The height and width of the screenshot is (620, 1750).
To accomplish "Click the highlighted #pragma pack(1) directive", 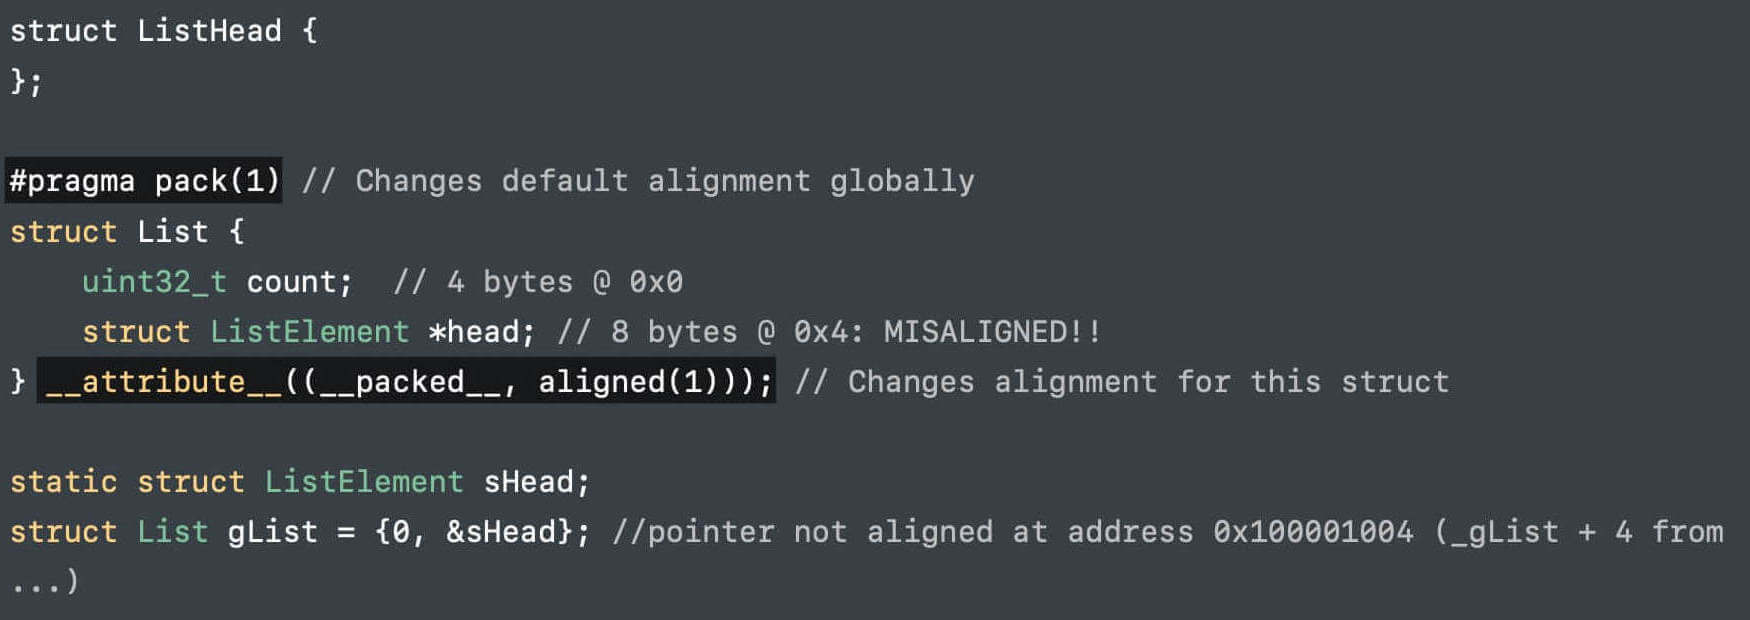I will [143, 181].
